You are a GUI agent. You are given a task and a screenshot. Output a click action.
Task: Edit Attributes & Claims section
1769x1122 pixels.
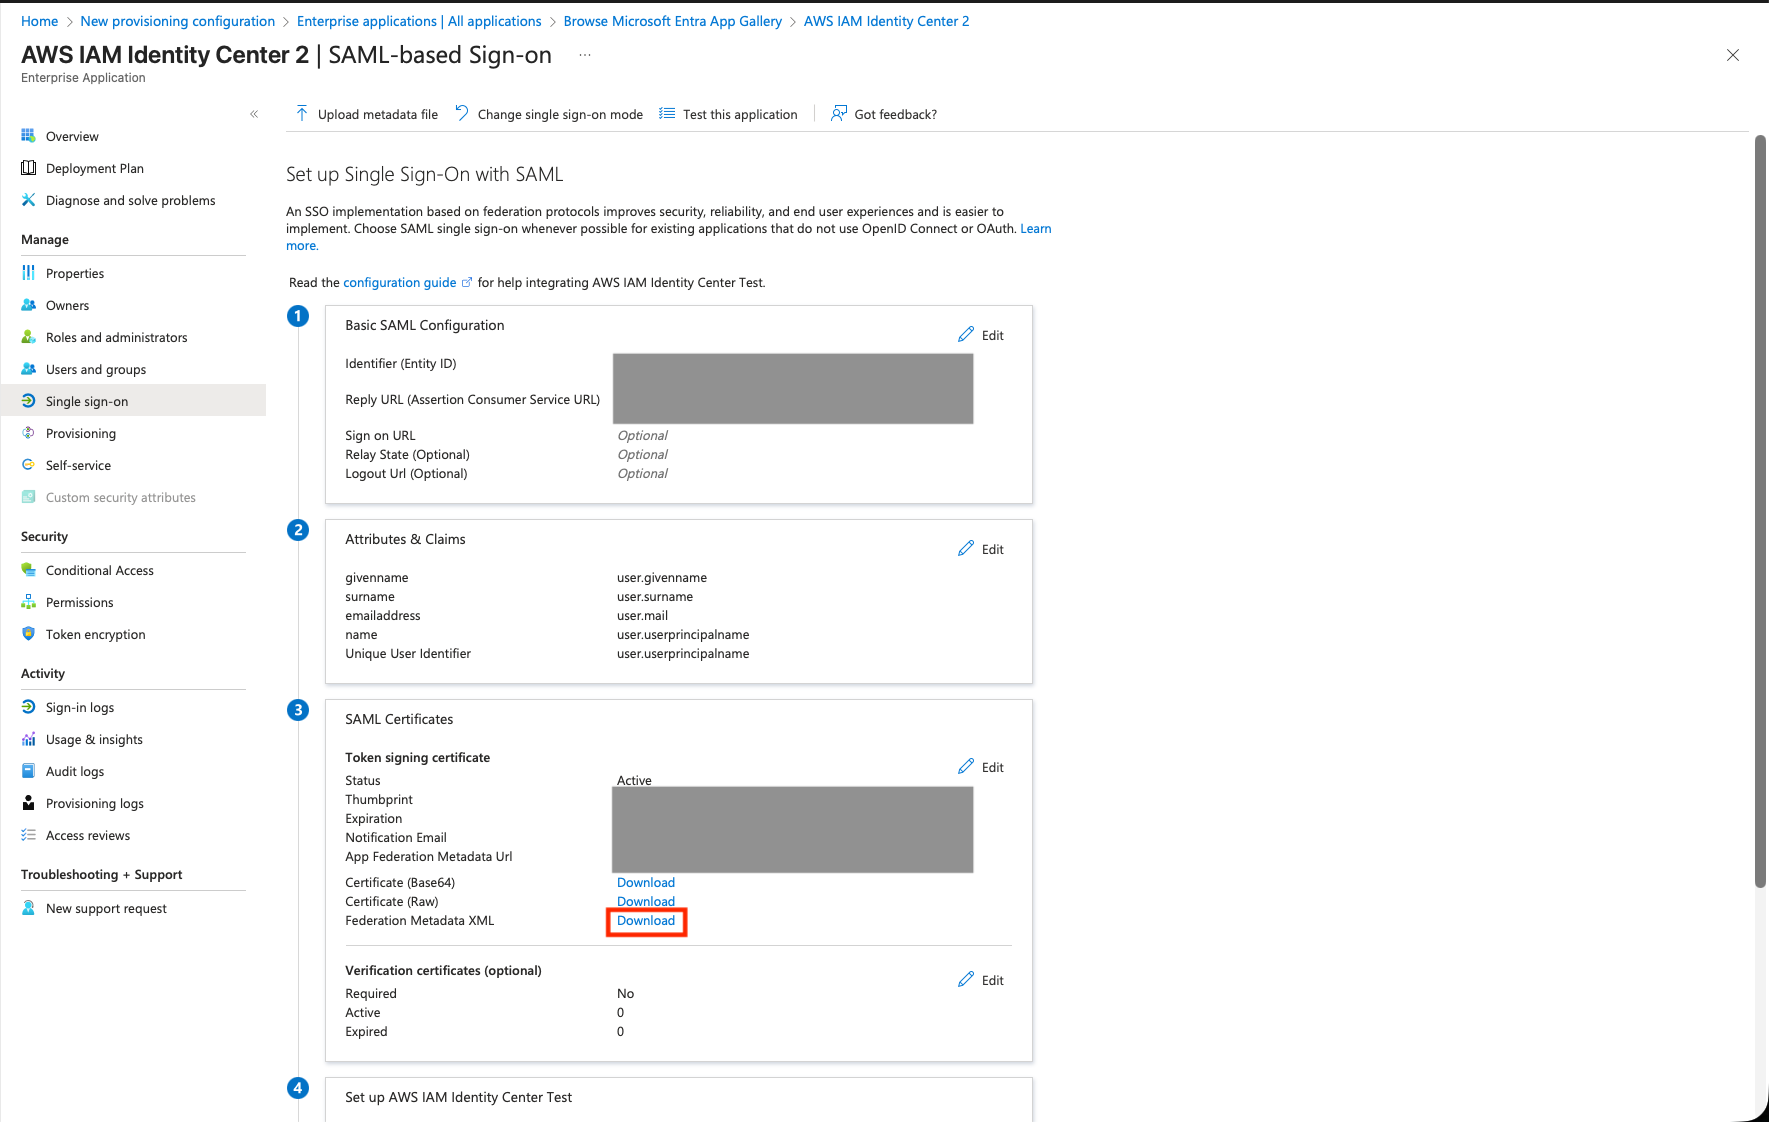point(981,549)
